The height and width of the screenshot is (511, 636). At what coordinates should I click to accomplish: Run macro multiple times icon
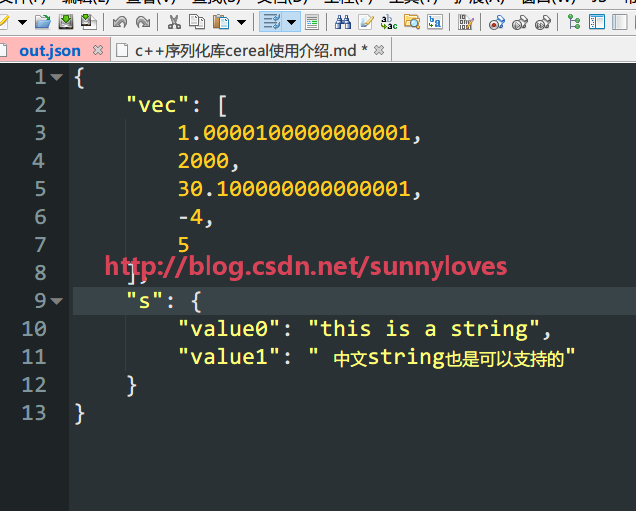[x=543, y=22]
